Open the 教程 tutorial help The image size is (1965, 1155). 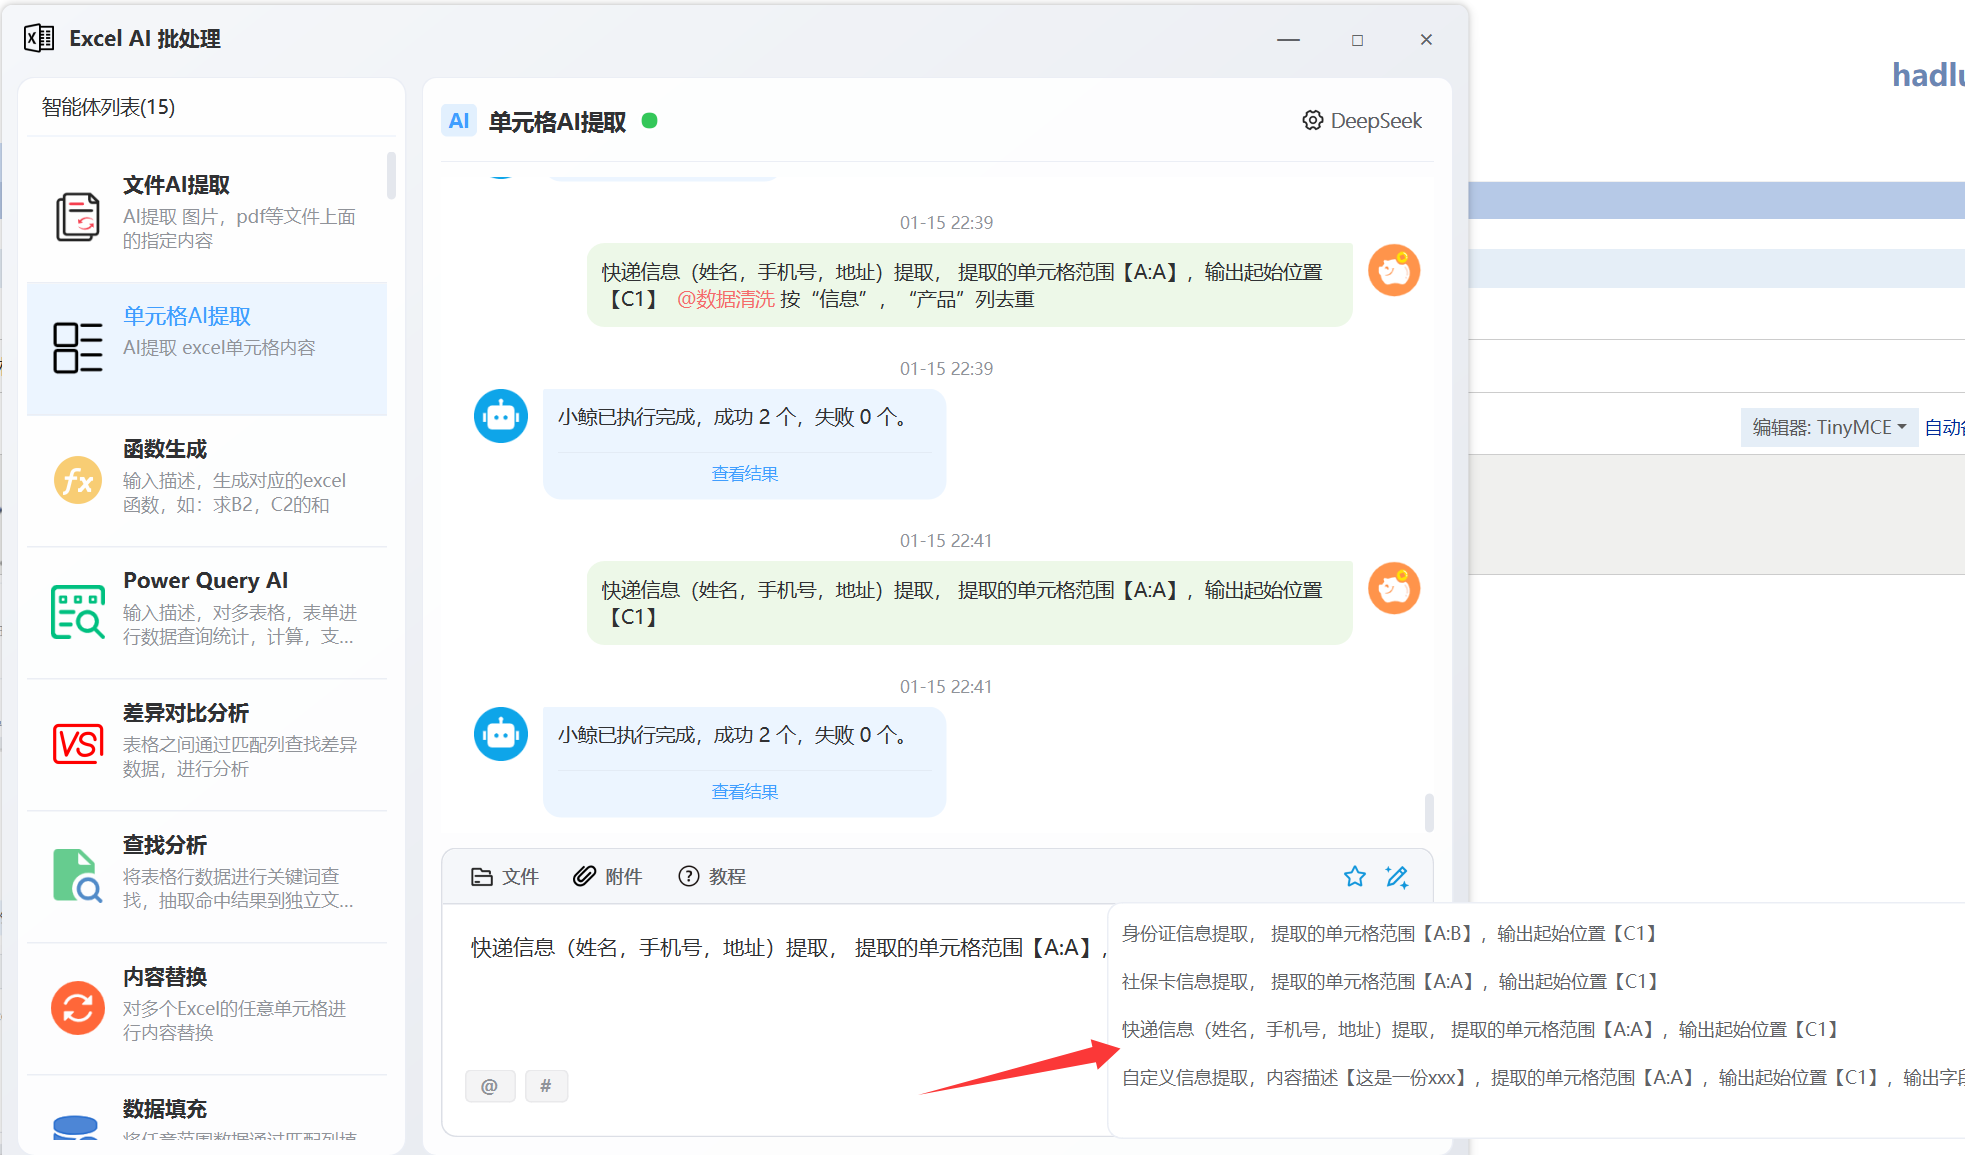coord(712,877)
